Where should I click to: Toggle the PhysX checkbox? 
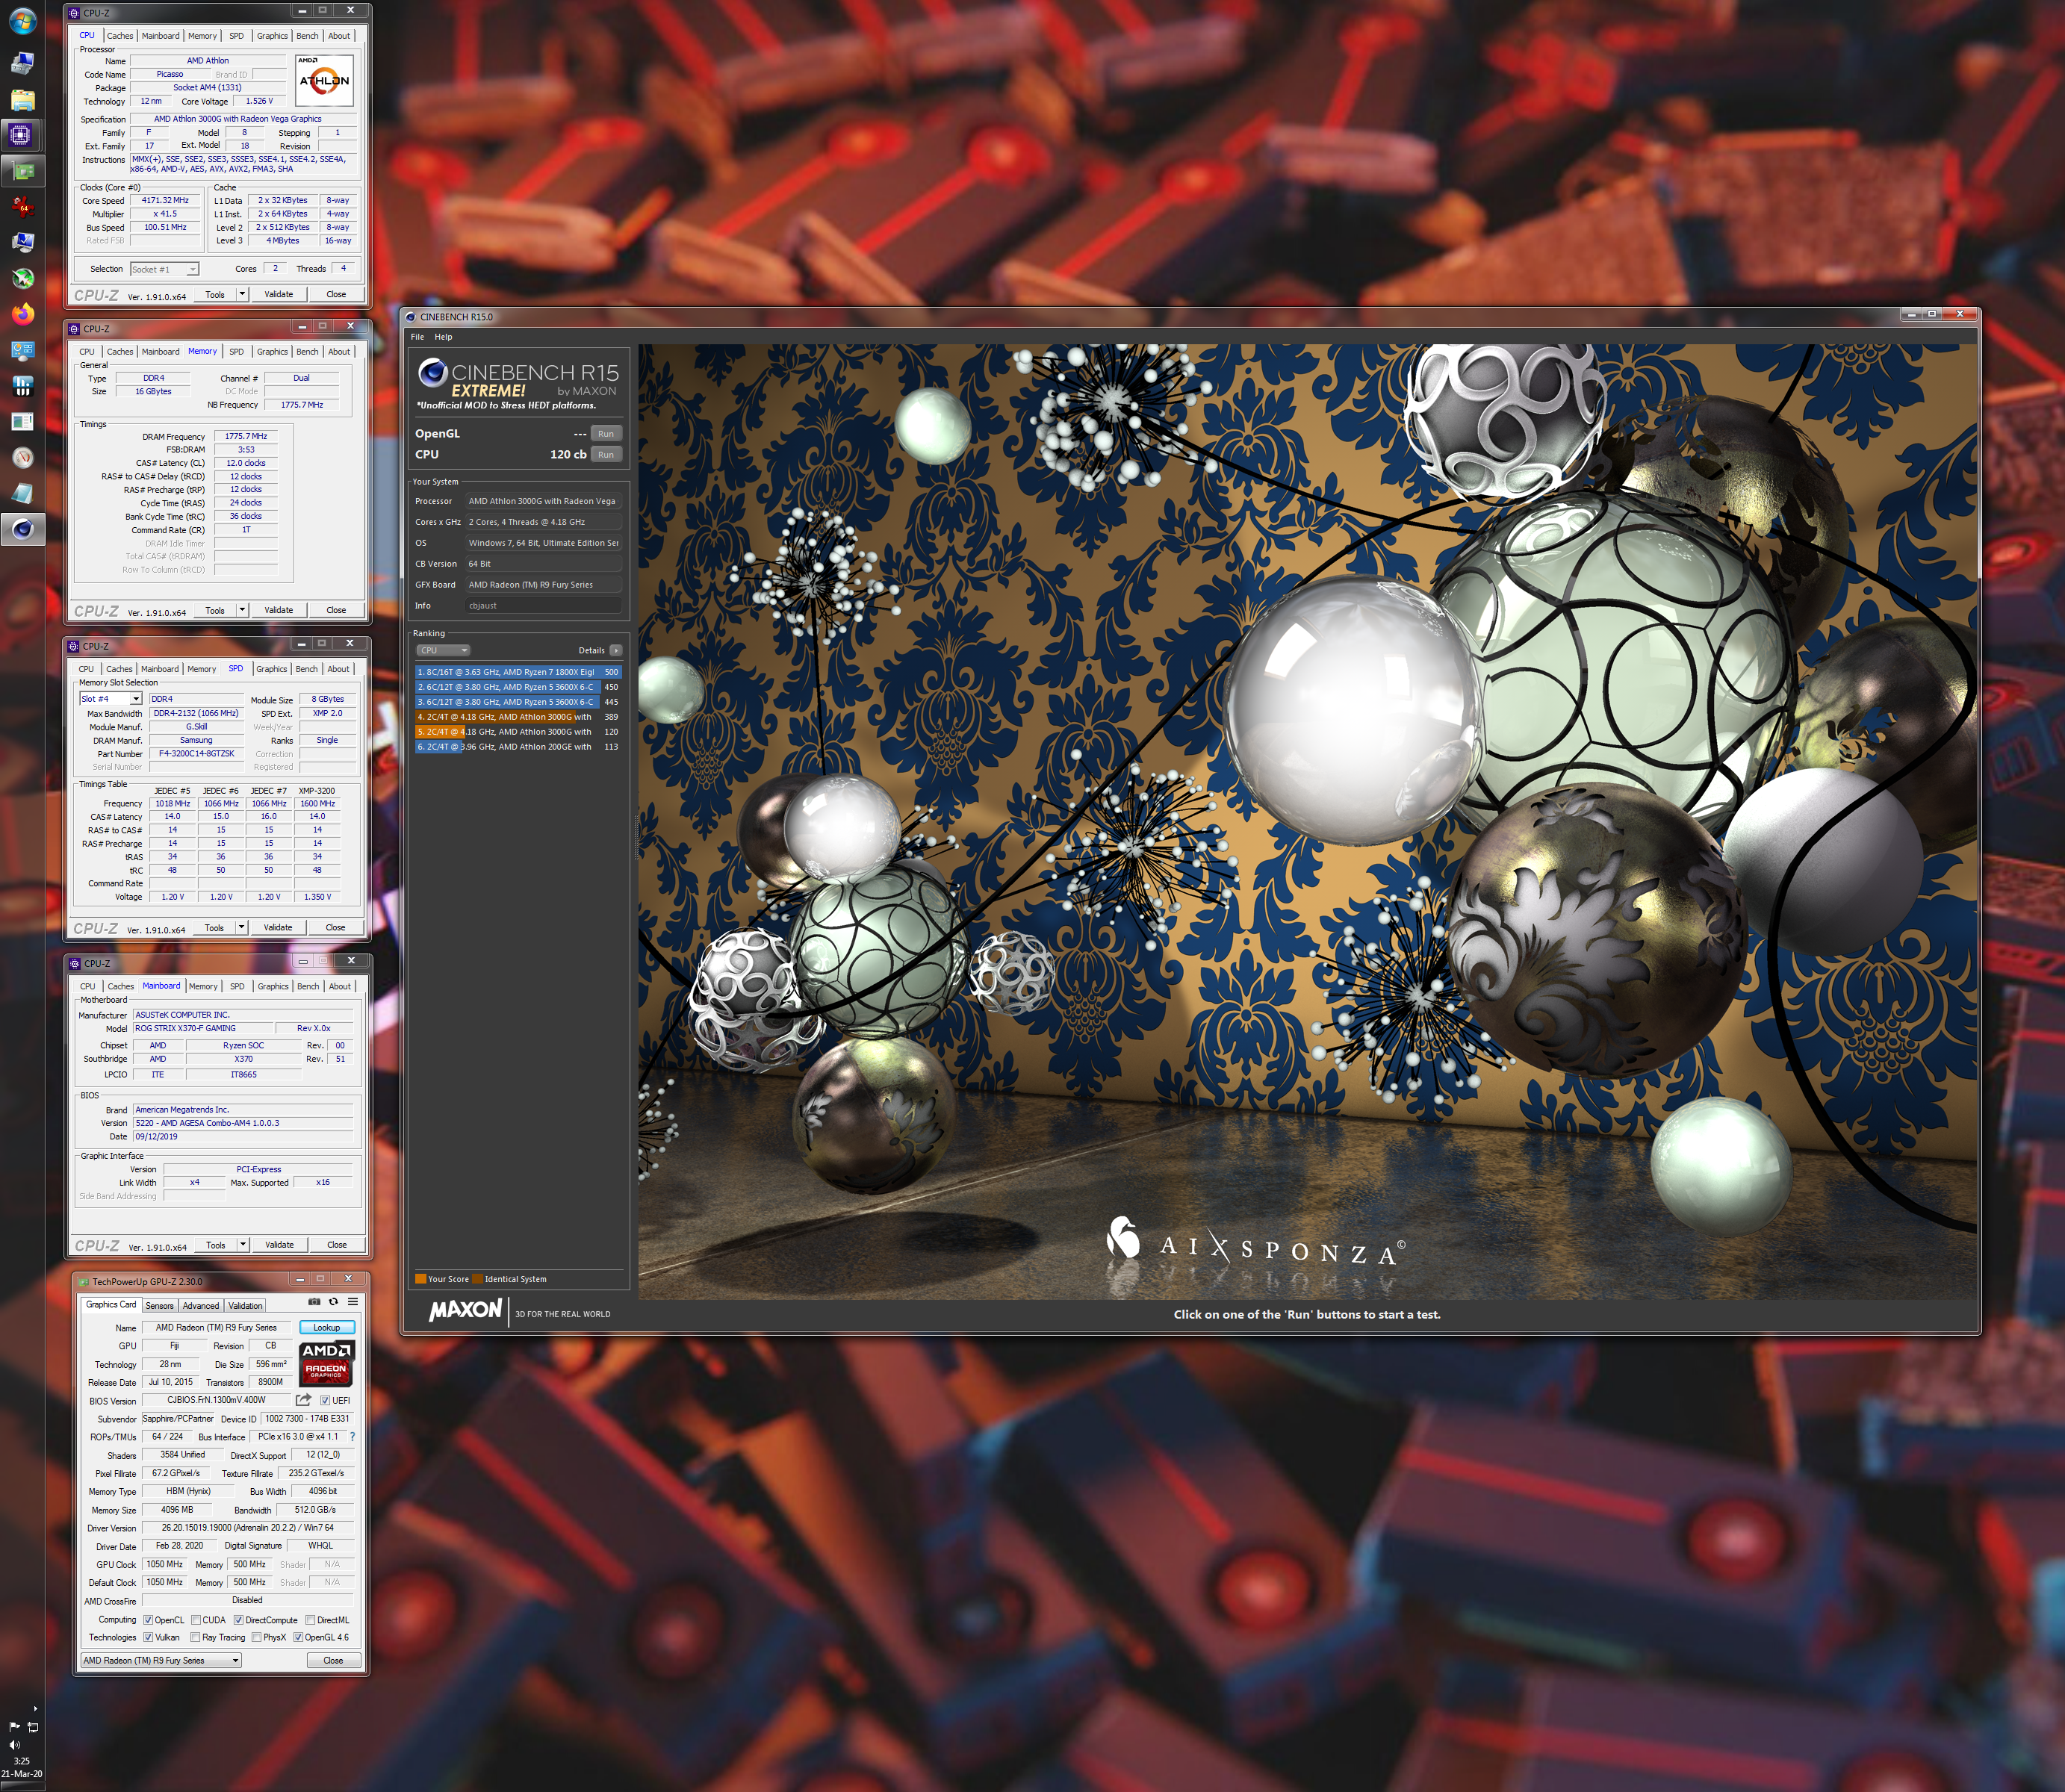(x=256, y=1637)
